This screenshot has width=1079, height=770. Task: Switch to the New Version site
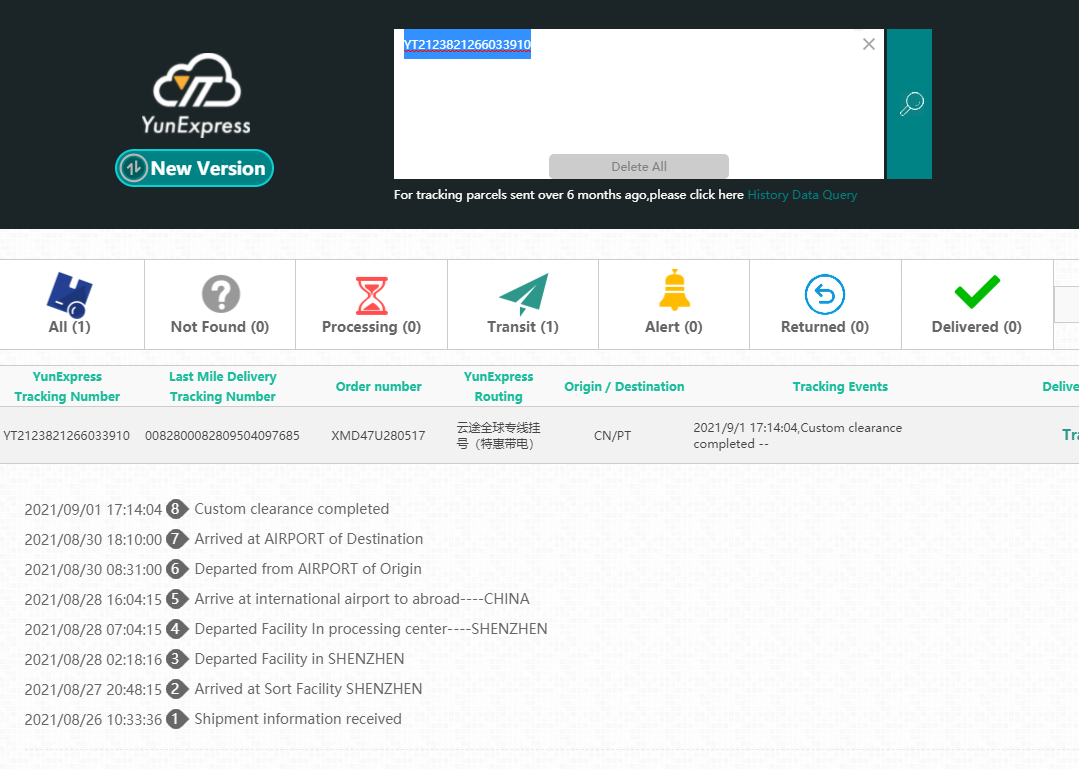pos(195,168)
